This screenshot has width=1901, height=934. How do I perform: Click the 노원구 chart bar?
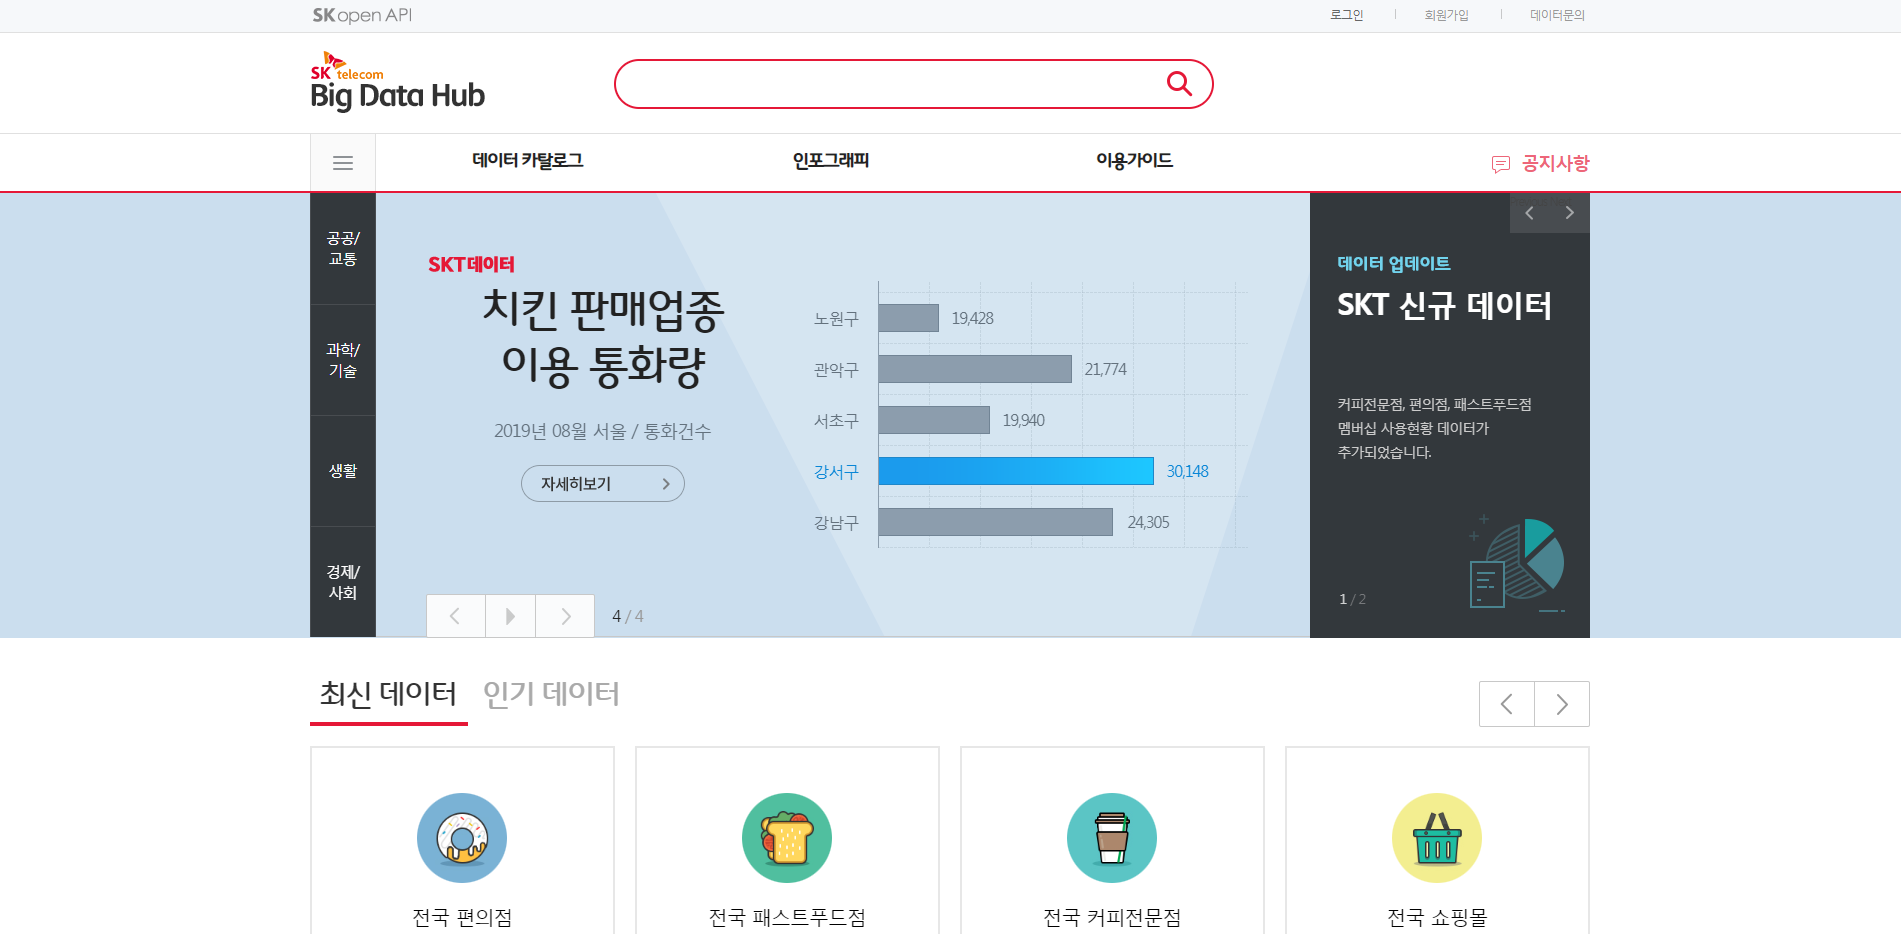click(x=909, y=318)
